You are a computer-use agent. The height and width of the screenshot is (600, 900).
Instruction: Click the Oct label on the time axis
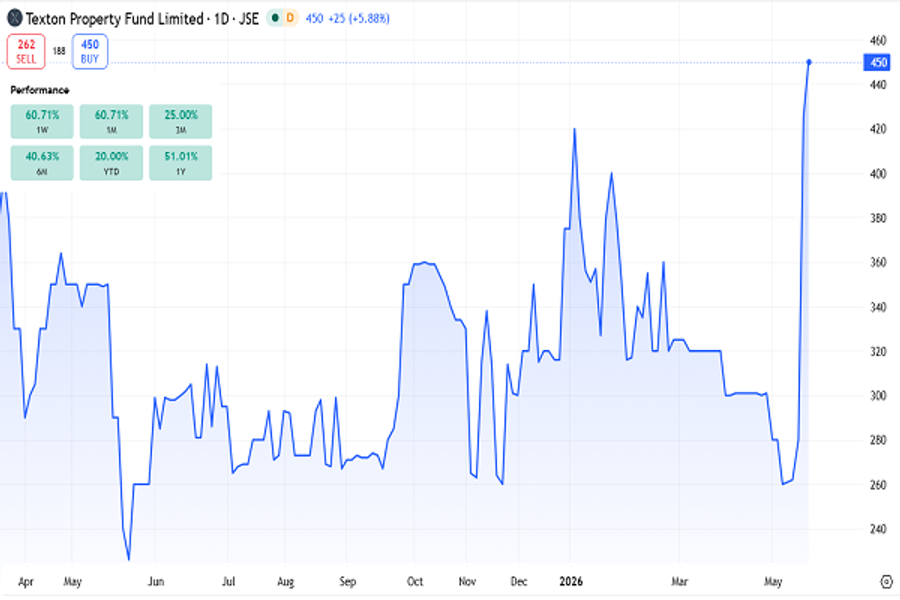point(415,582)
